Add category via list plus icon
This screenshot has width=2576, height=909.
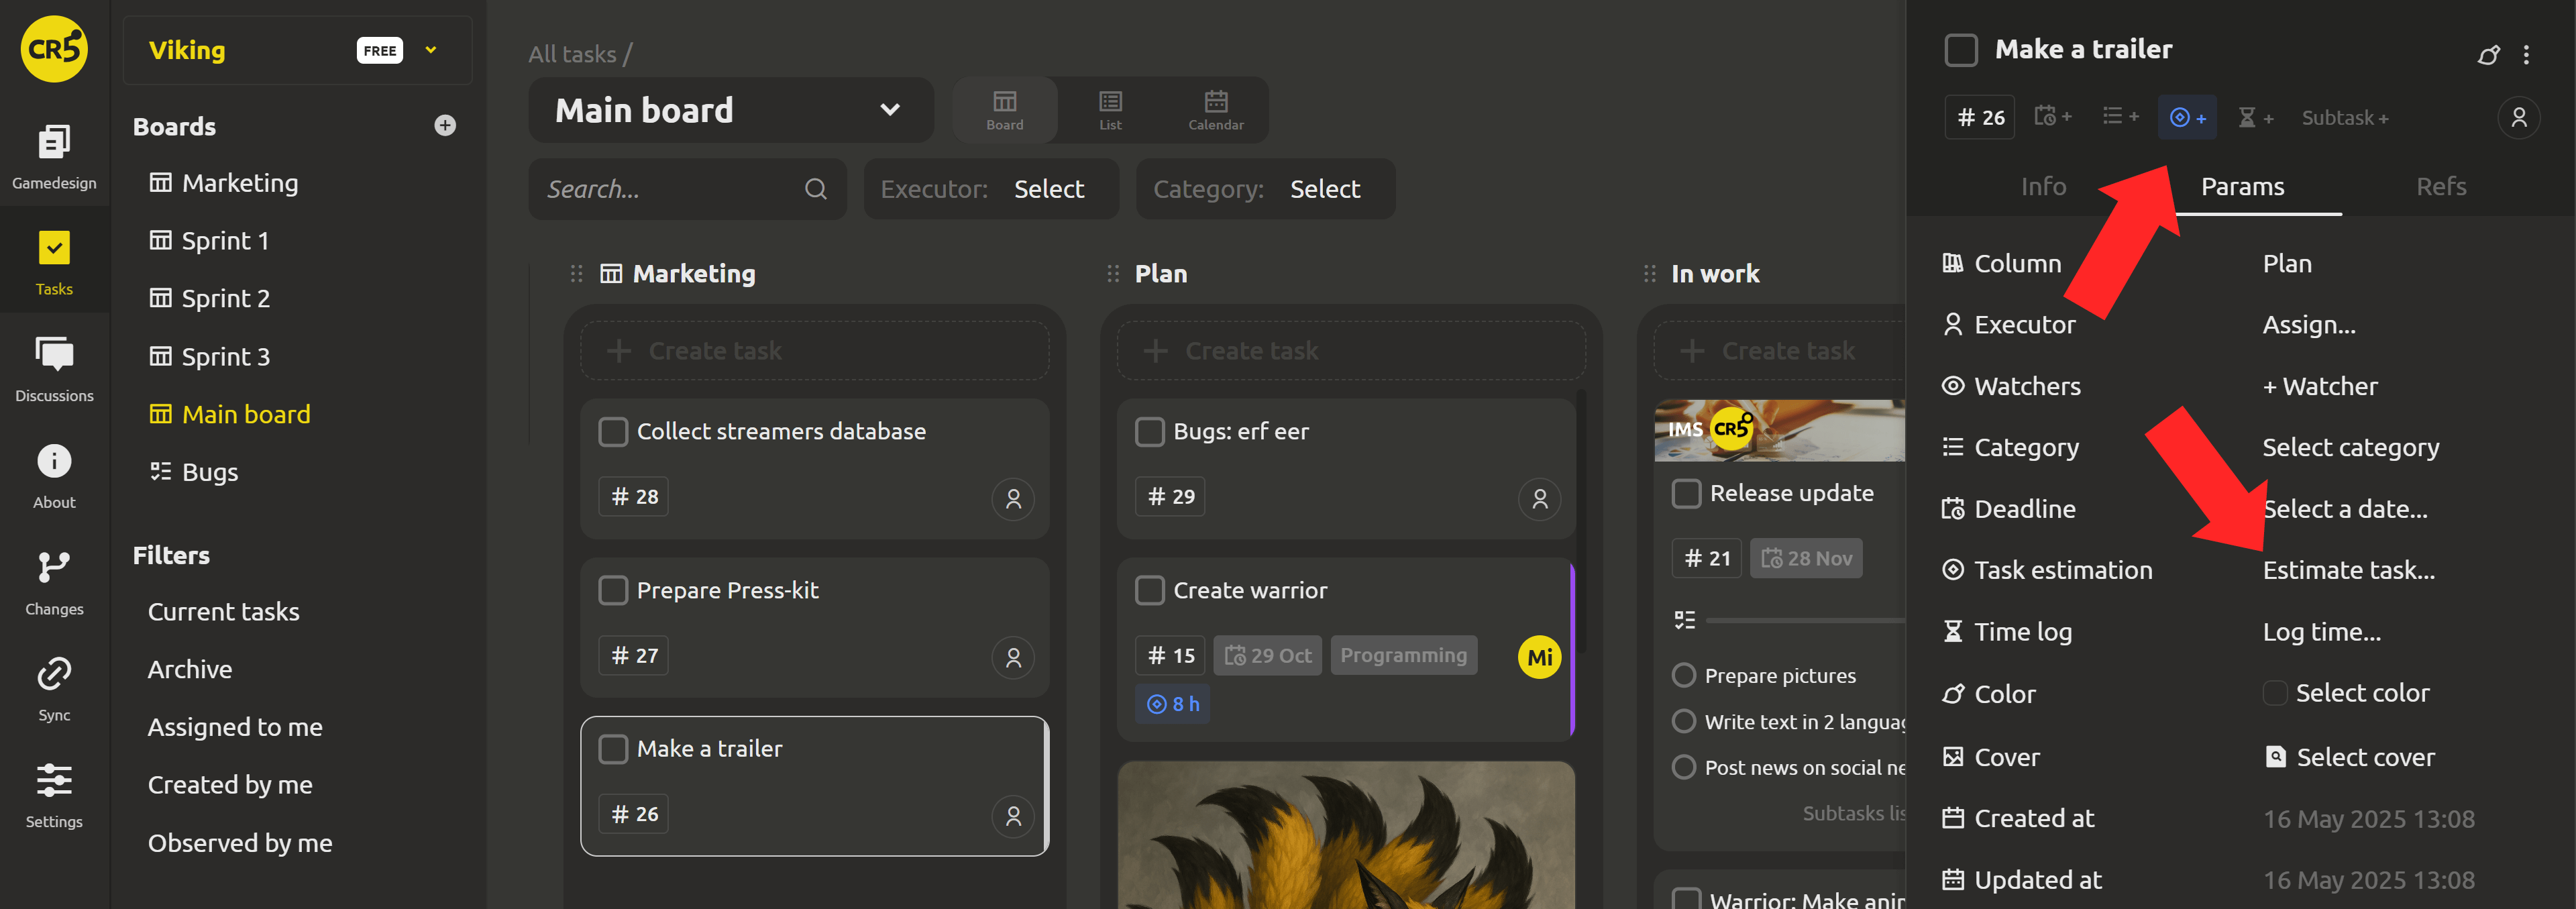pyautogui.click(x=2120, y=117)
